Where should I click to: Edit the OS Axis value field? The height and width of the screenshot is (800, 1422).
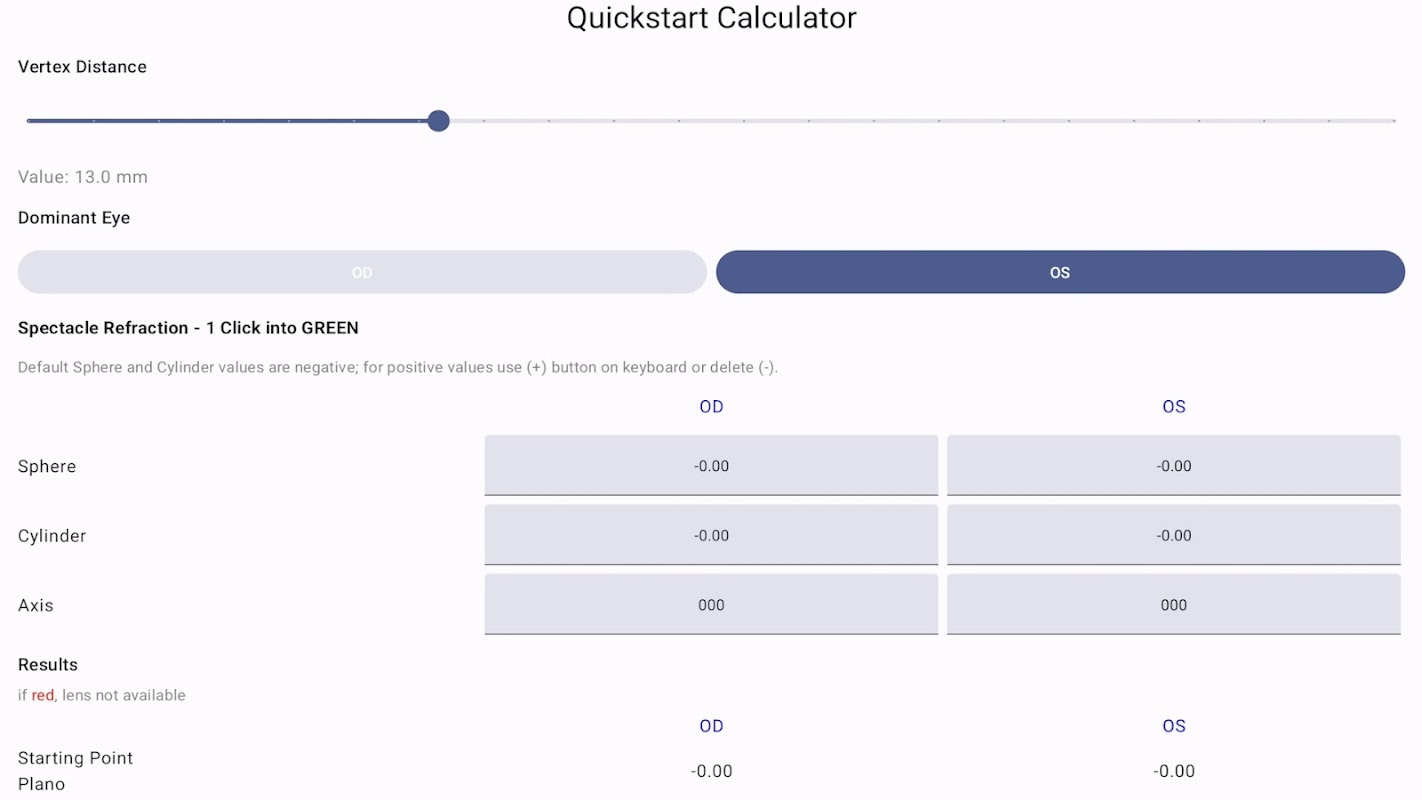(x=1173, y=604)
